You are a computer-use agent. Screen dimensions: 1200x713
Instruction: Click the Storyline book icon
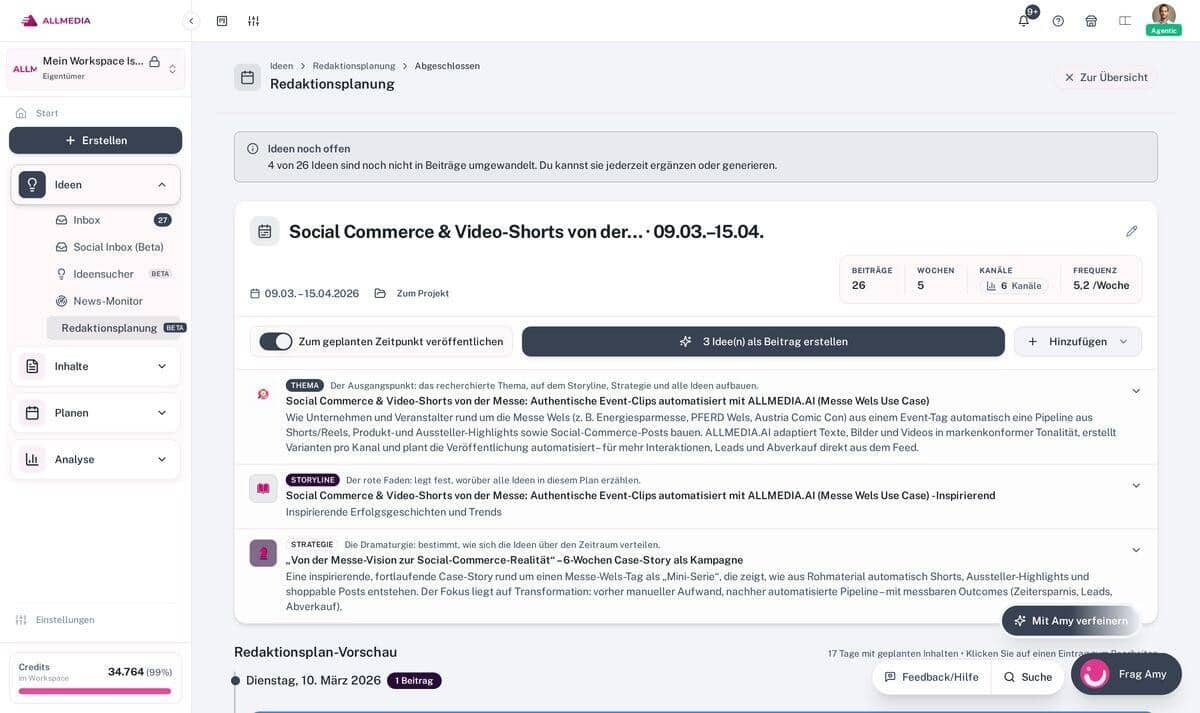(263, 488)
